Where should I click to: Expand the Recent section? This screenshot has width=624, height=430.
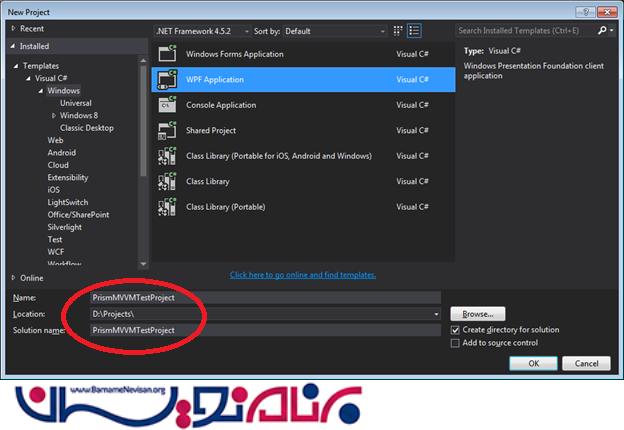[x=13, y=28]
